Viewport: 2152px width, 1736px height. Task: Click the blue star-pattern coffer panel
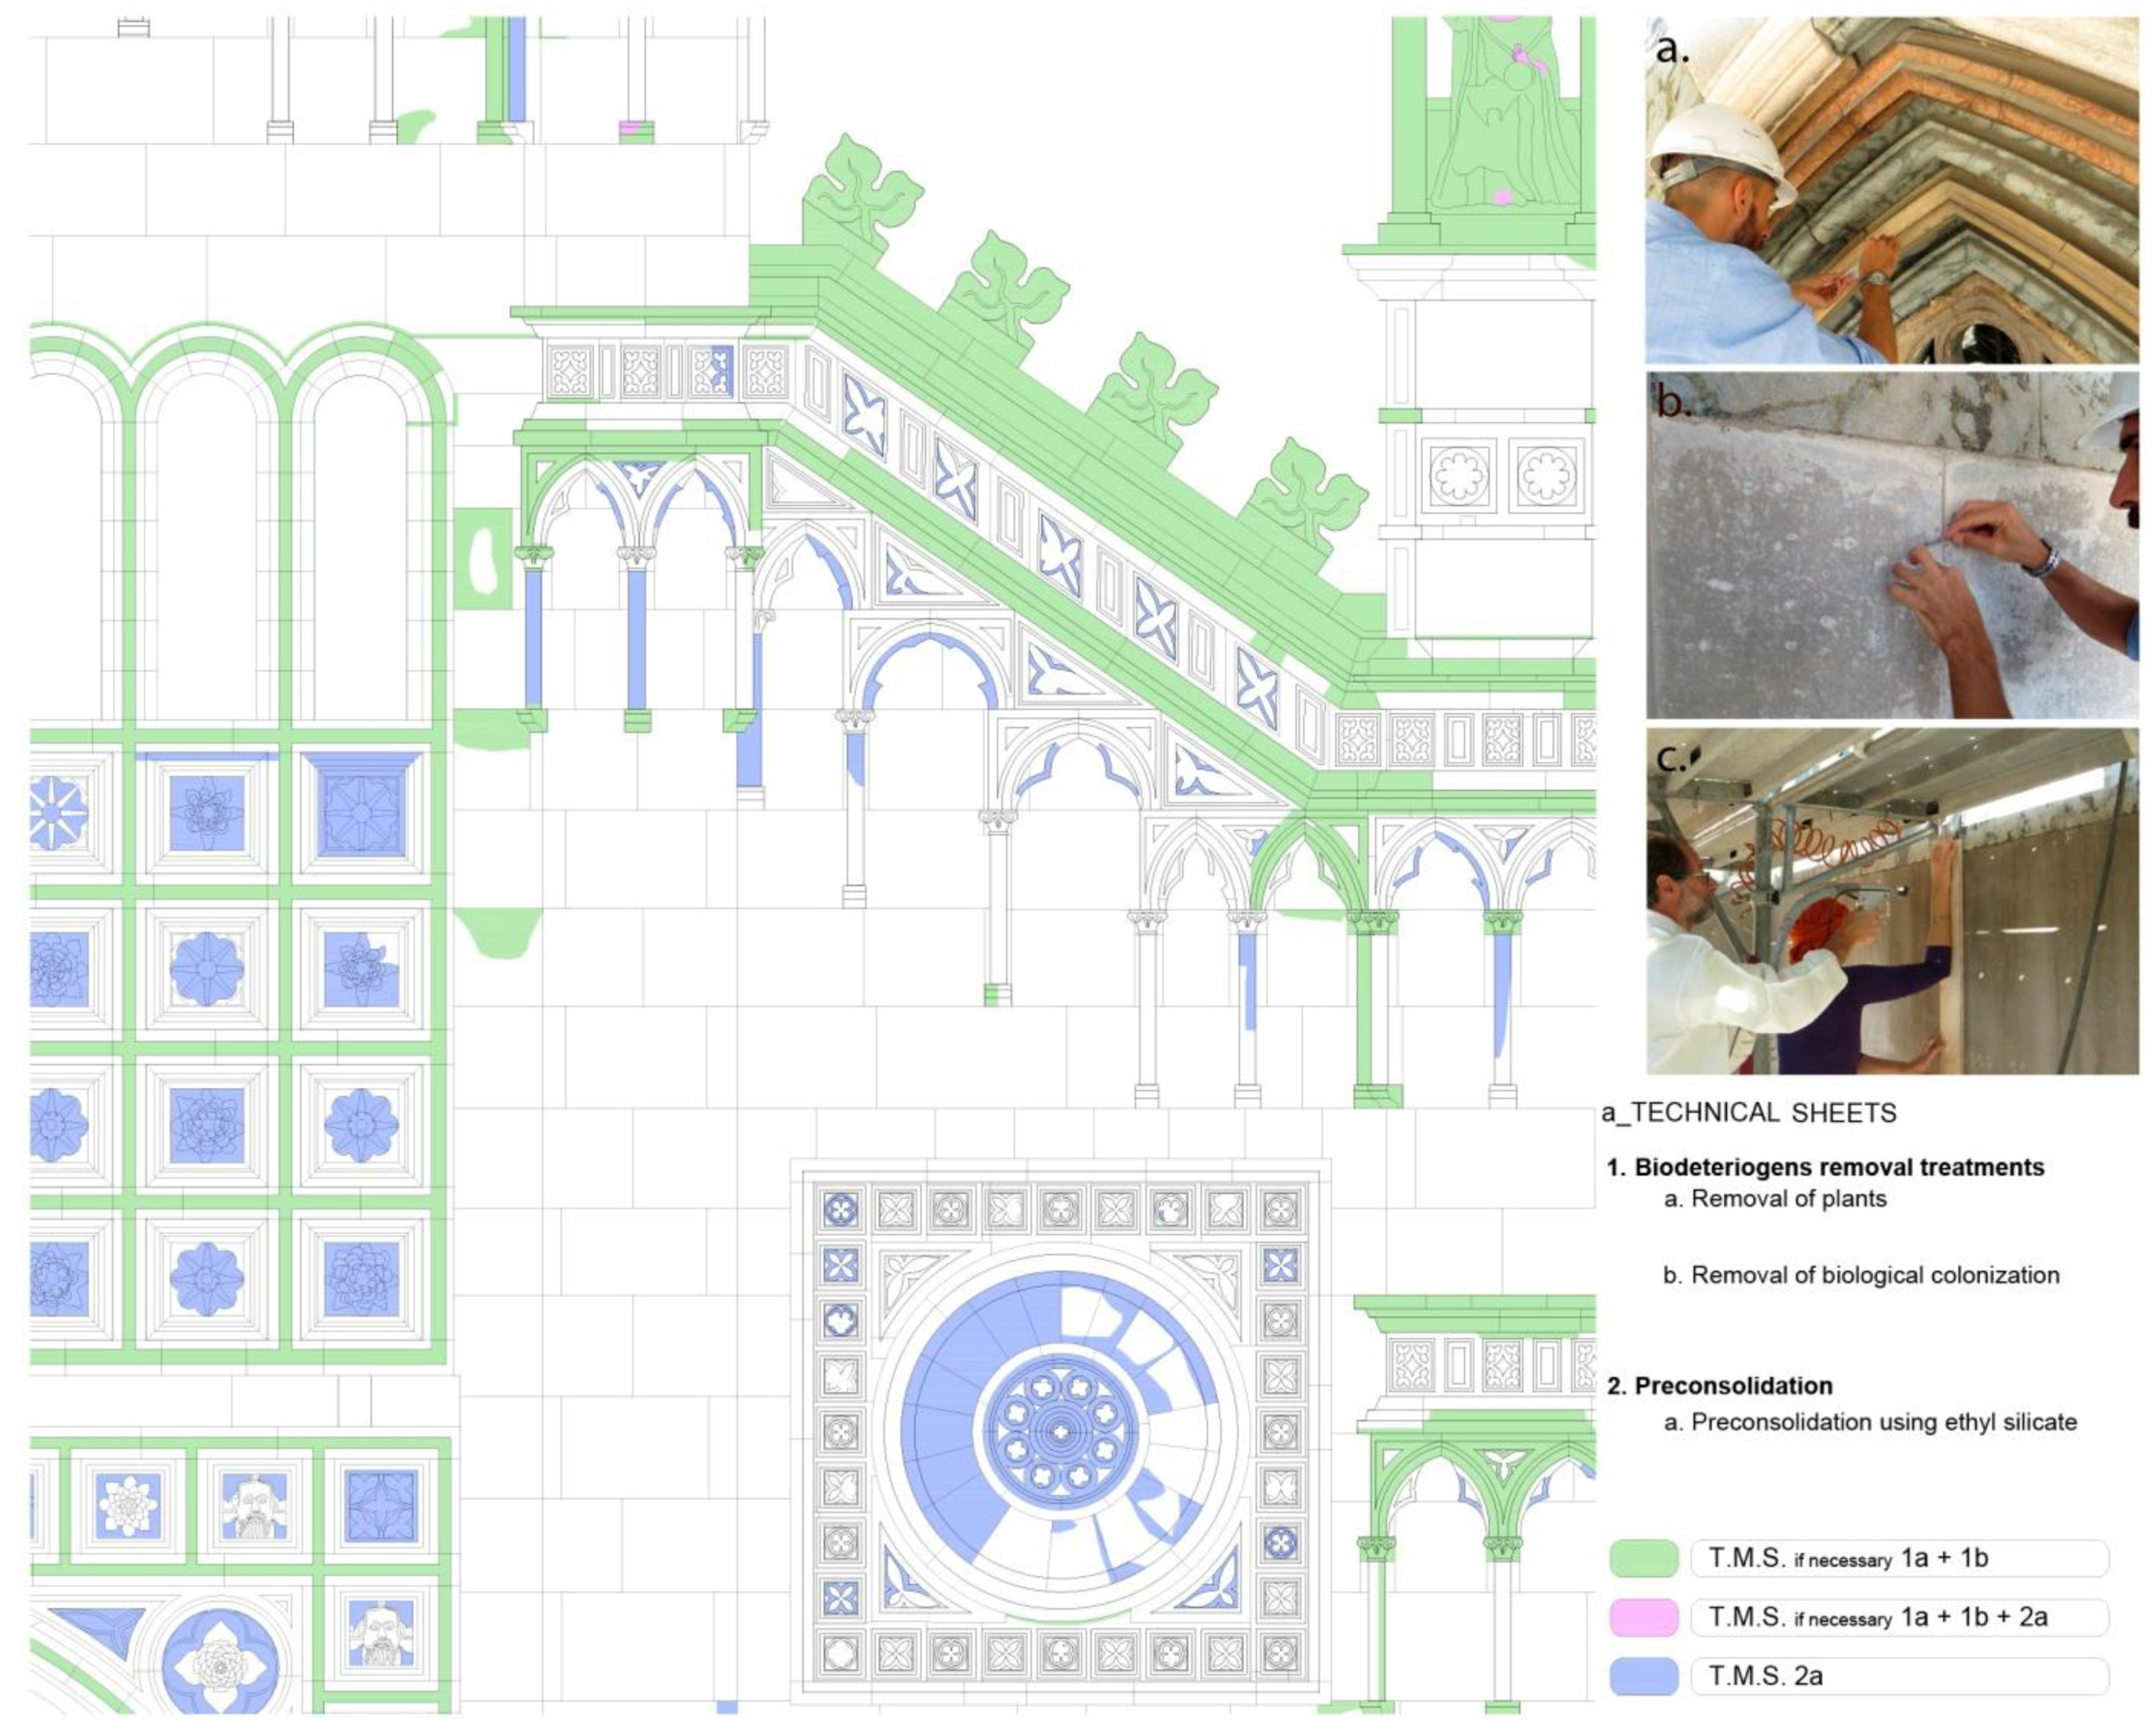click(x=361, y=813)
